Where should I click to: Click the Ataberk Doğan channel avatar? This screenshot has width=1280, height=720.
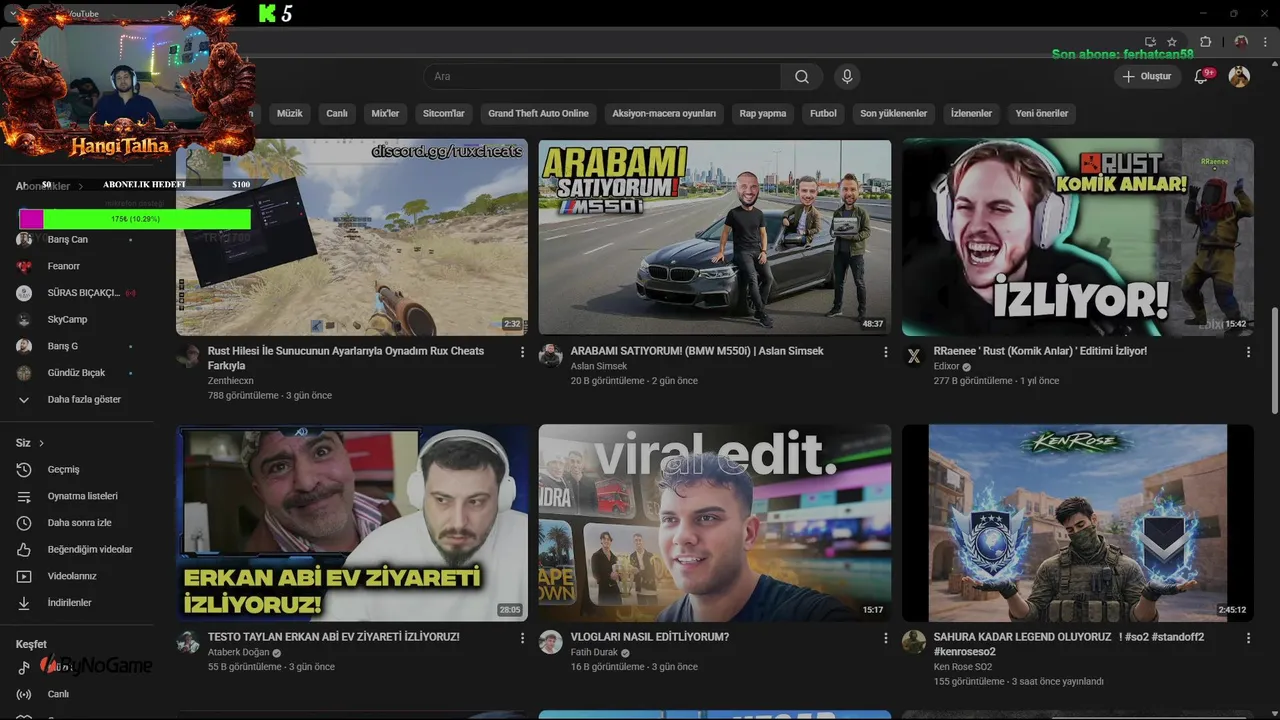click(188, 642)
